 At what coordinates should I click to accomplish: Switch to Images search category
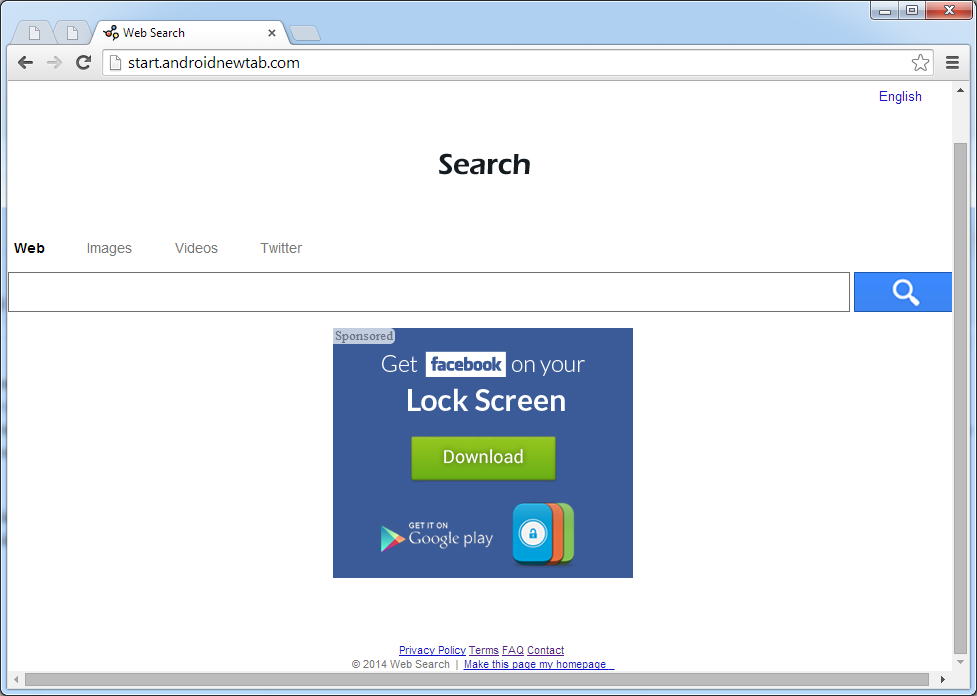[x=109, y=248]
